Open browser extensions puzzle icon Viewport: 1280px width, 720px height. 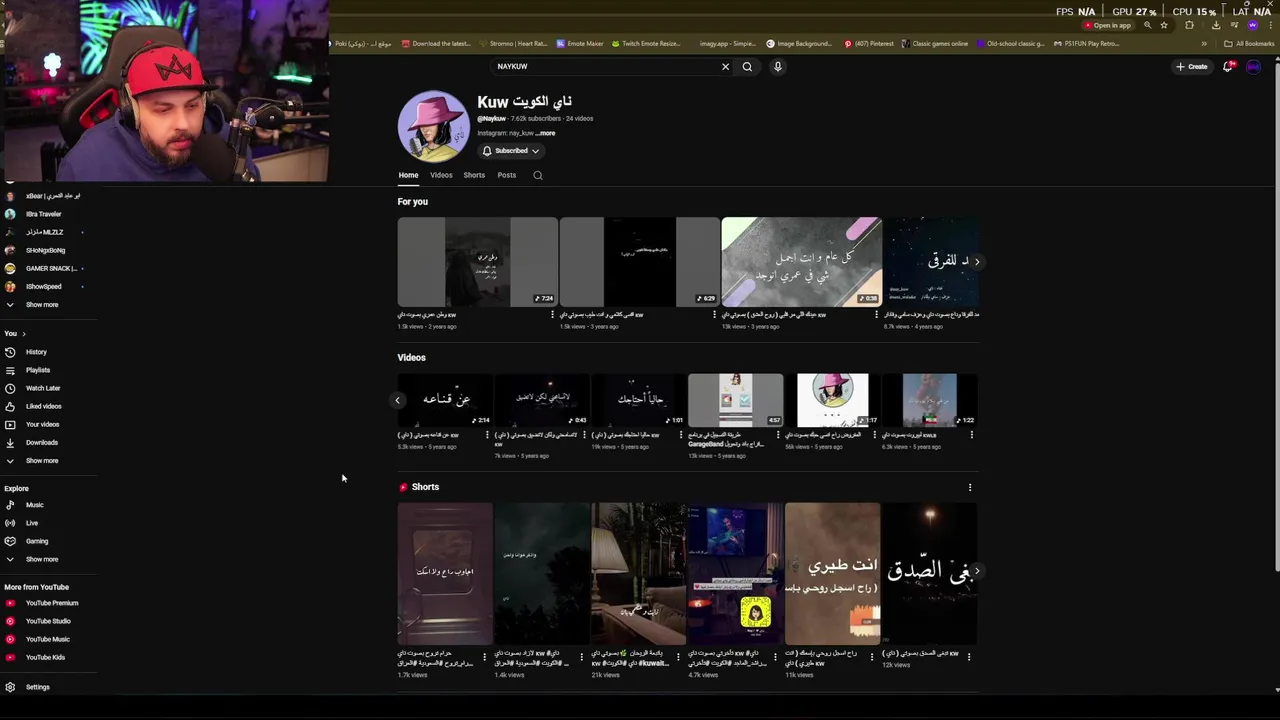pos(1189,25)
